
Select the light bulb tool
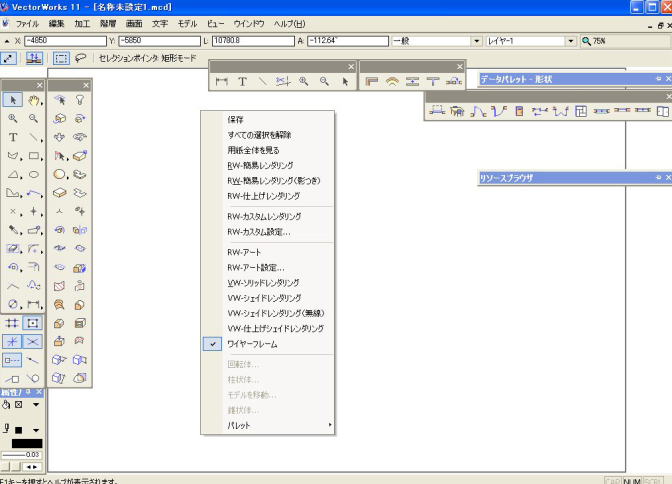[x=80, y=100]
